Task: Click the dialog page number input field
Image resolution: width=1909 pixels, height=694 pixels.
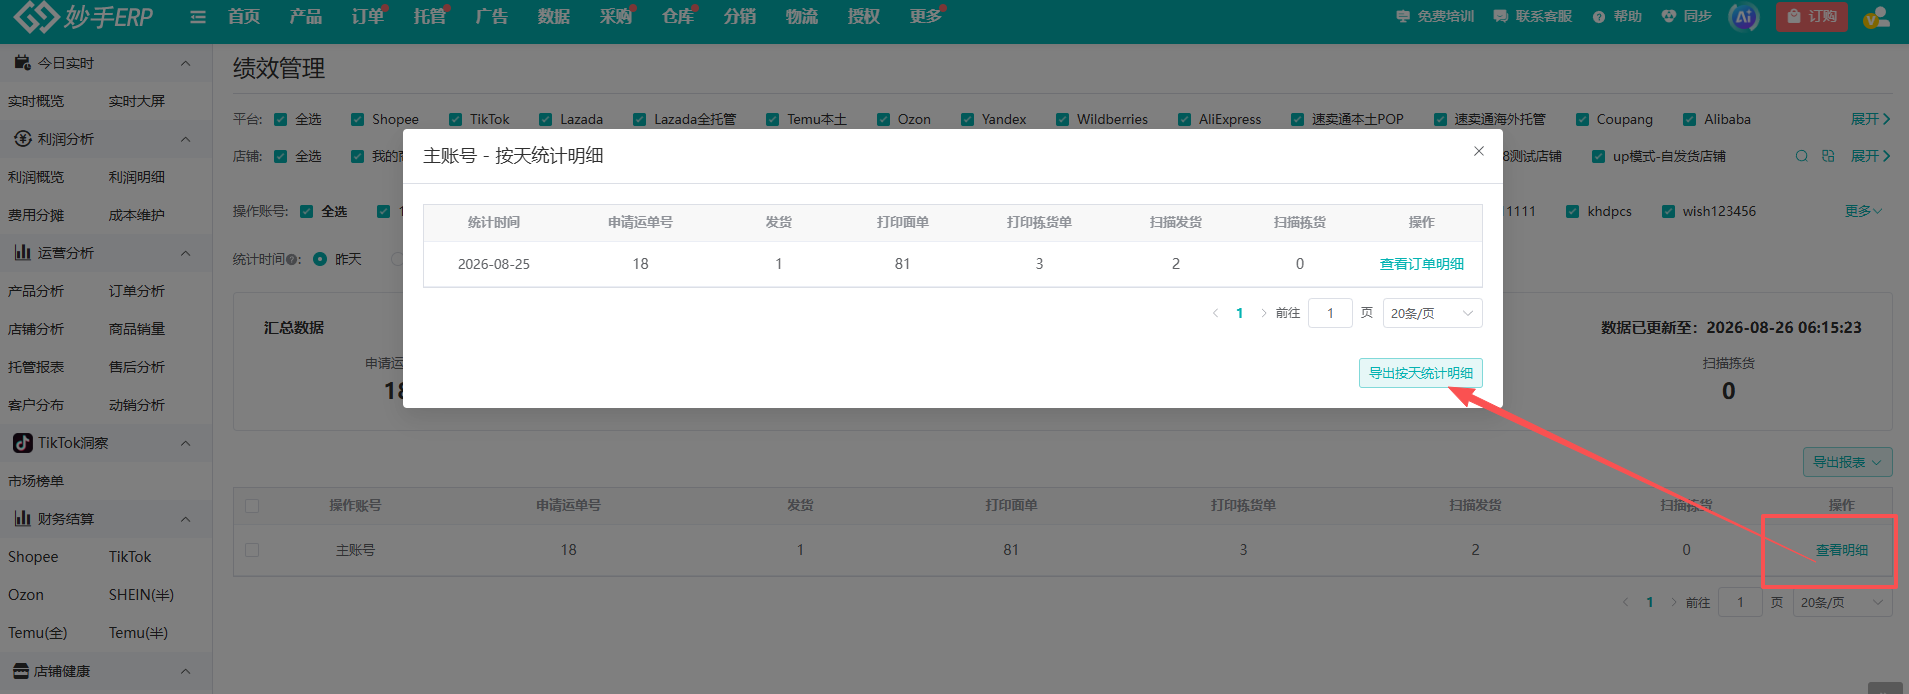Action: pos(1330,313)
